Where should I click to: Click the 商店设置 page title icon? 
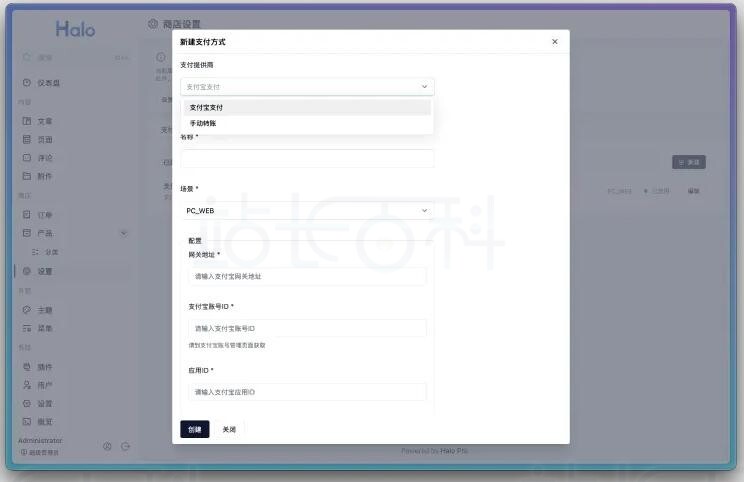[153, 24]
